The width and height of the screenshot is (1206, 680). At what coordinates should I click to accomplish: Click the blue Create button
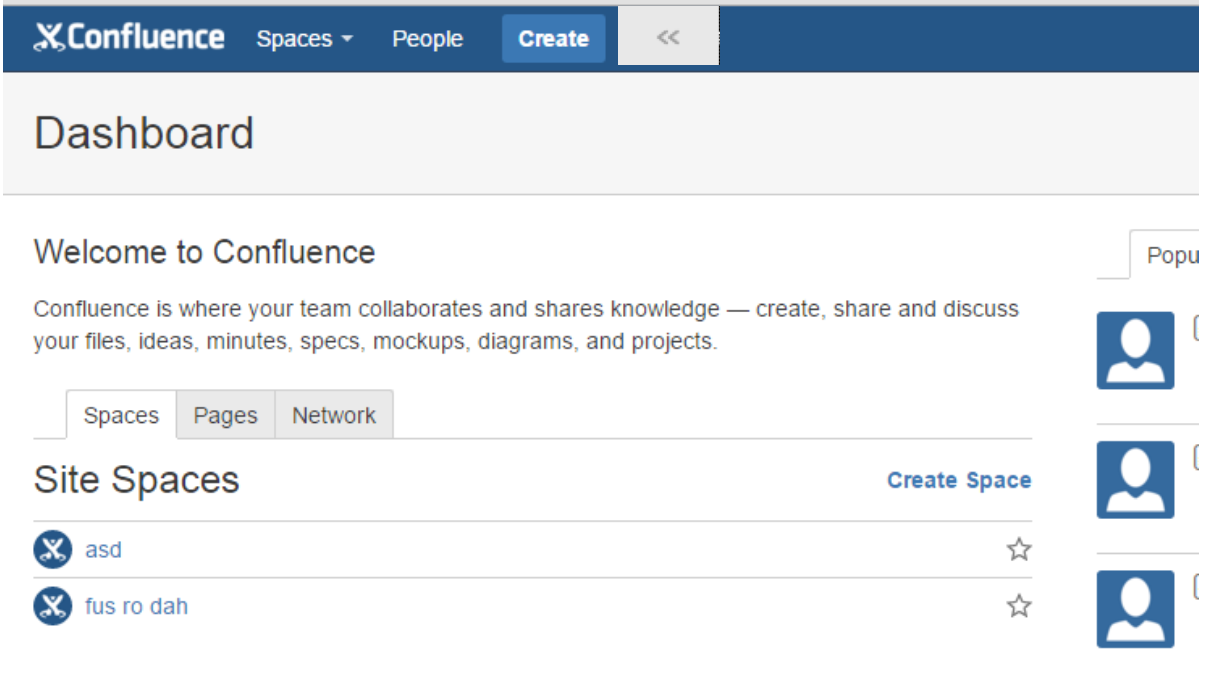click(x=553, y=39)
